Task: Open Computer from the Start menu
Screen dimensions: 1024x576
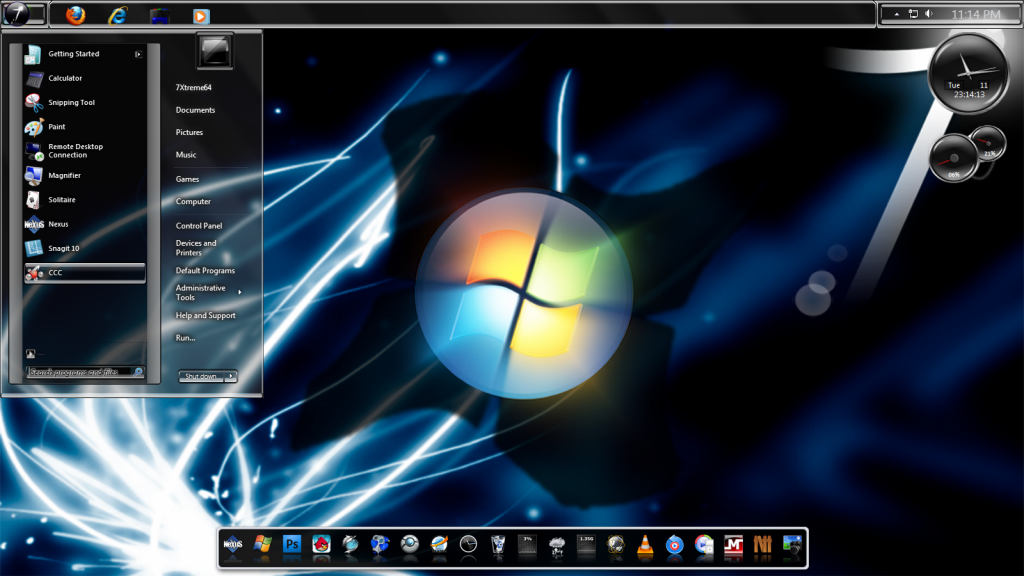Action: (193, 202)
